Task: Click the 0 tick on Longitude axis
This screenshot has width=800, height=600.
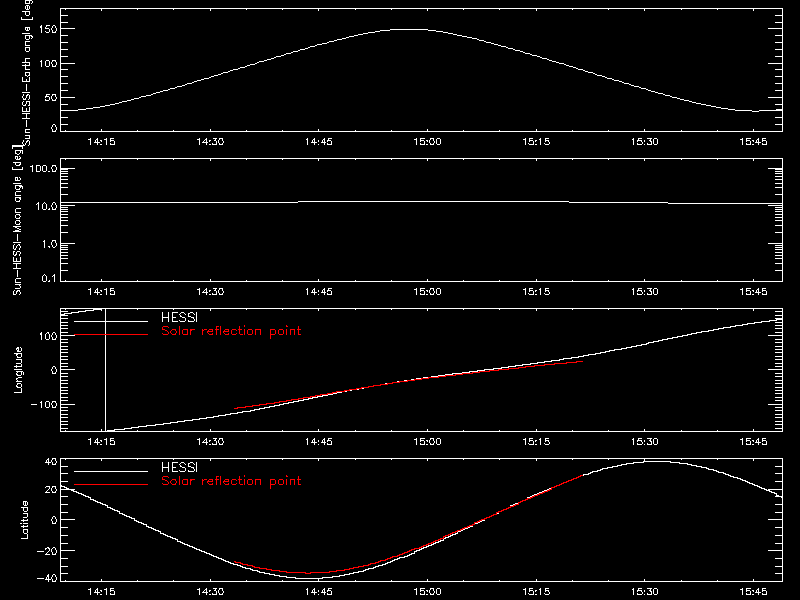Action: [x=54, y=370]
